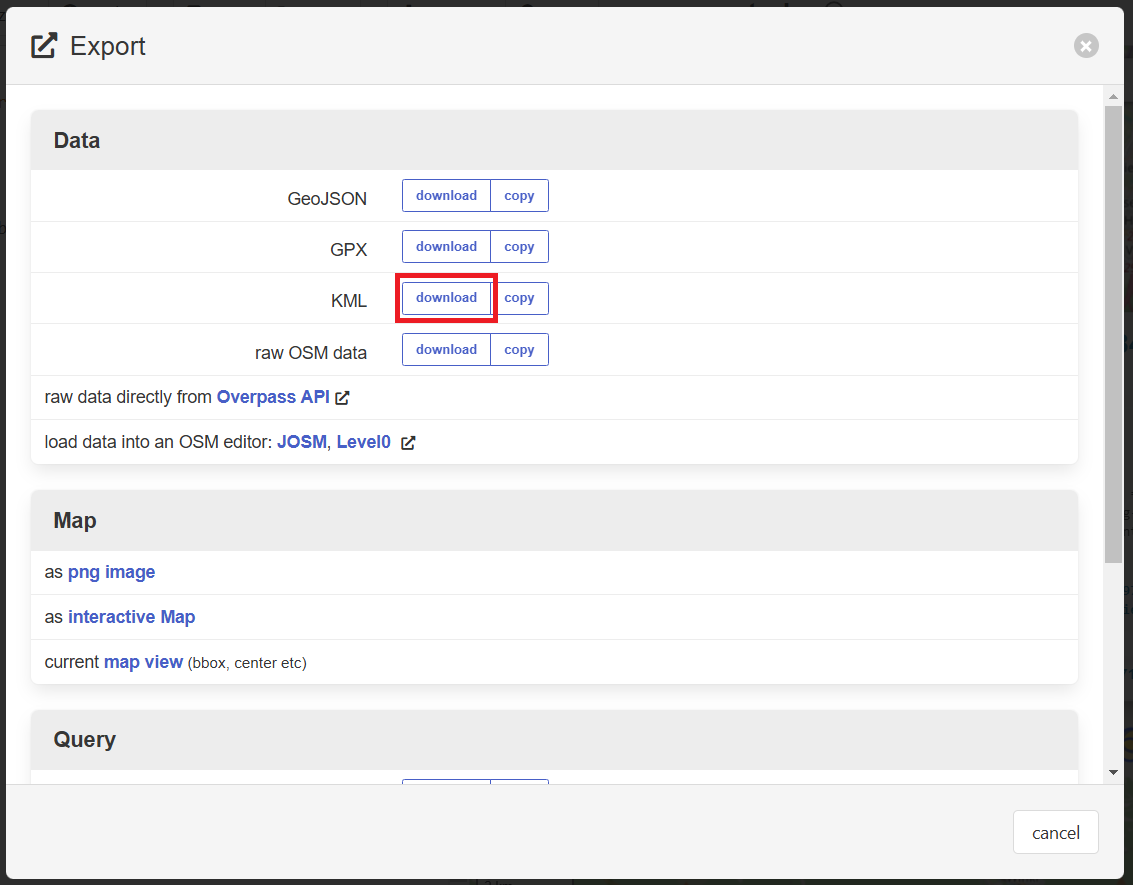Export map as png image
The width and height of the screenshot is (1133, 885).
pos(111,572)
